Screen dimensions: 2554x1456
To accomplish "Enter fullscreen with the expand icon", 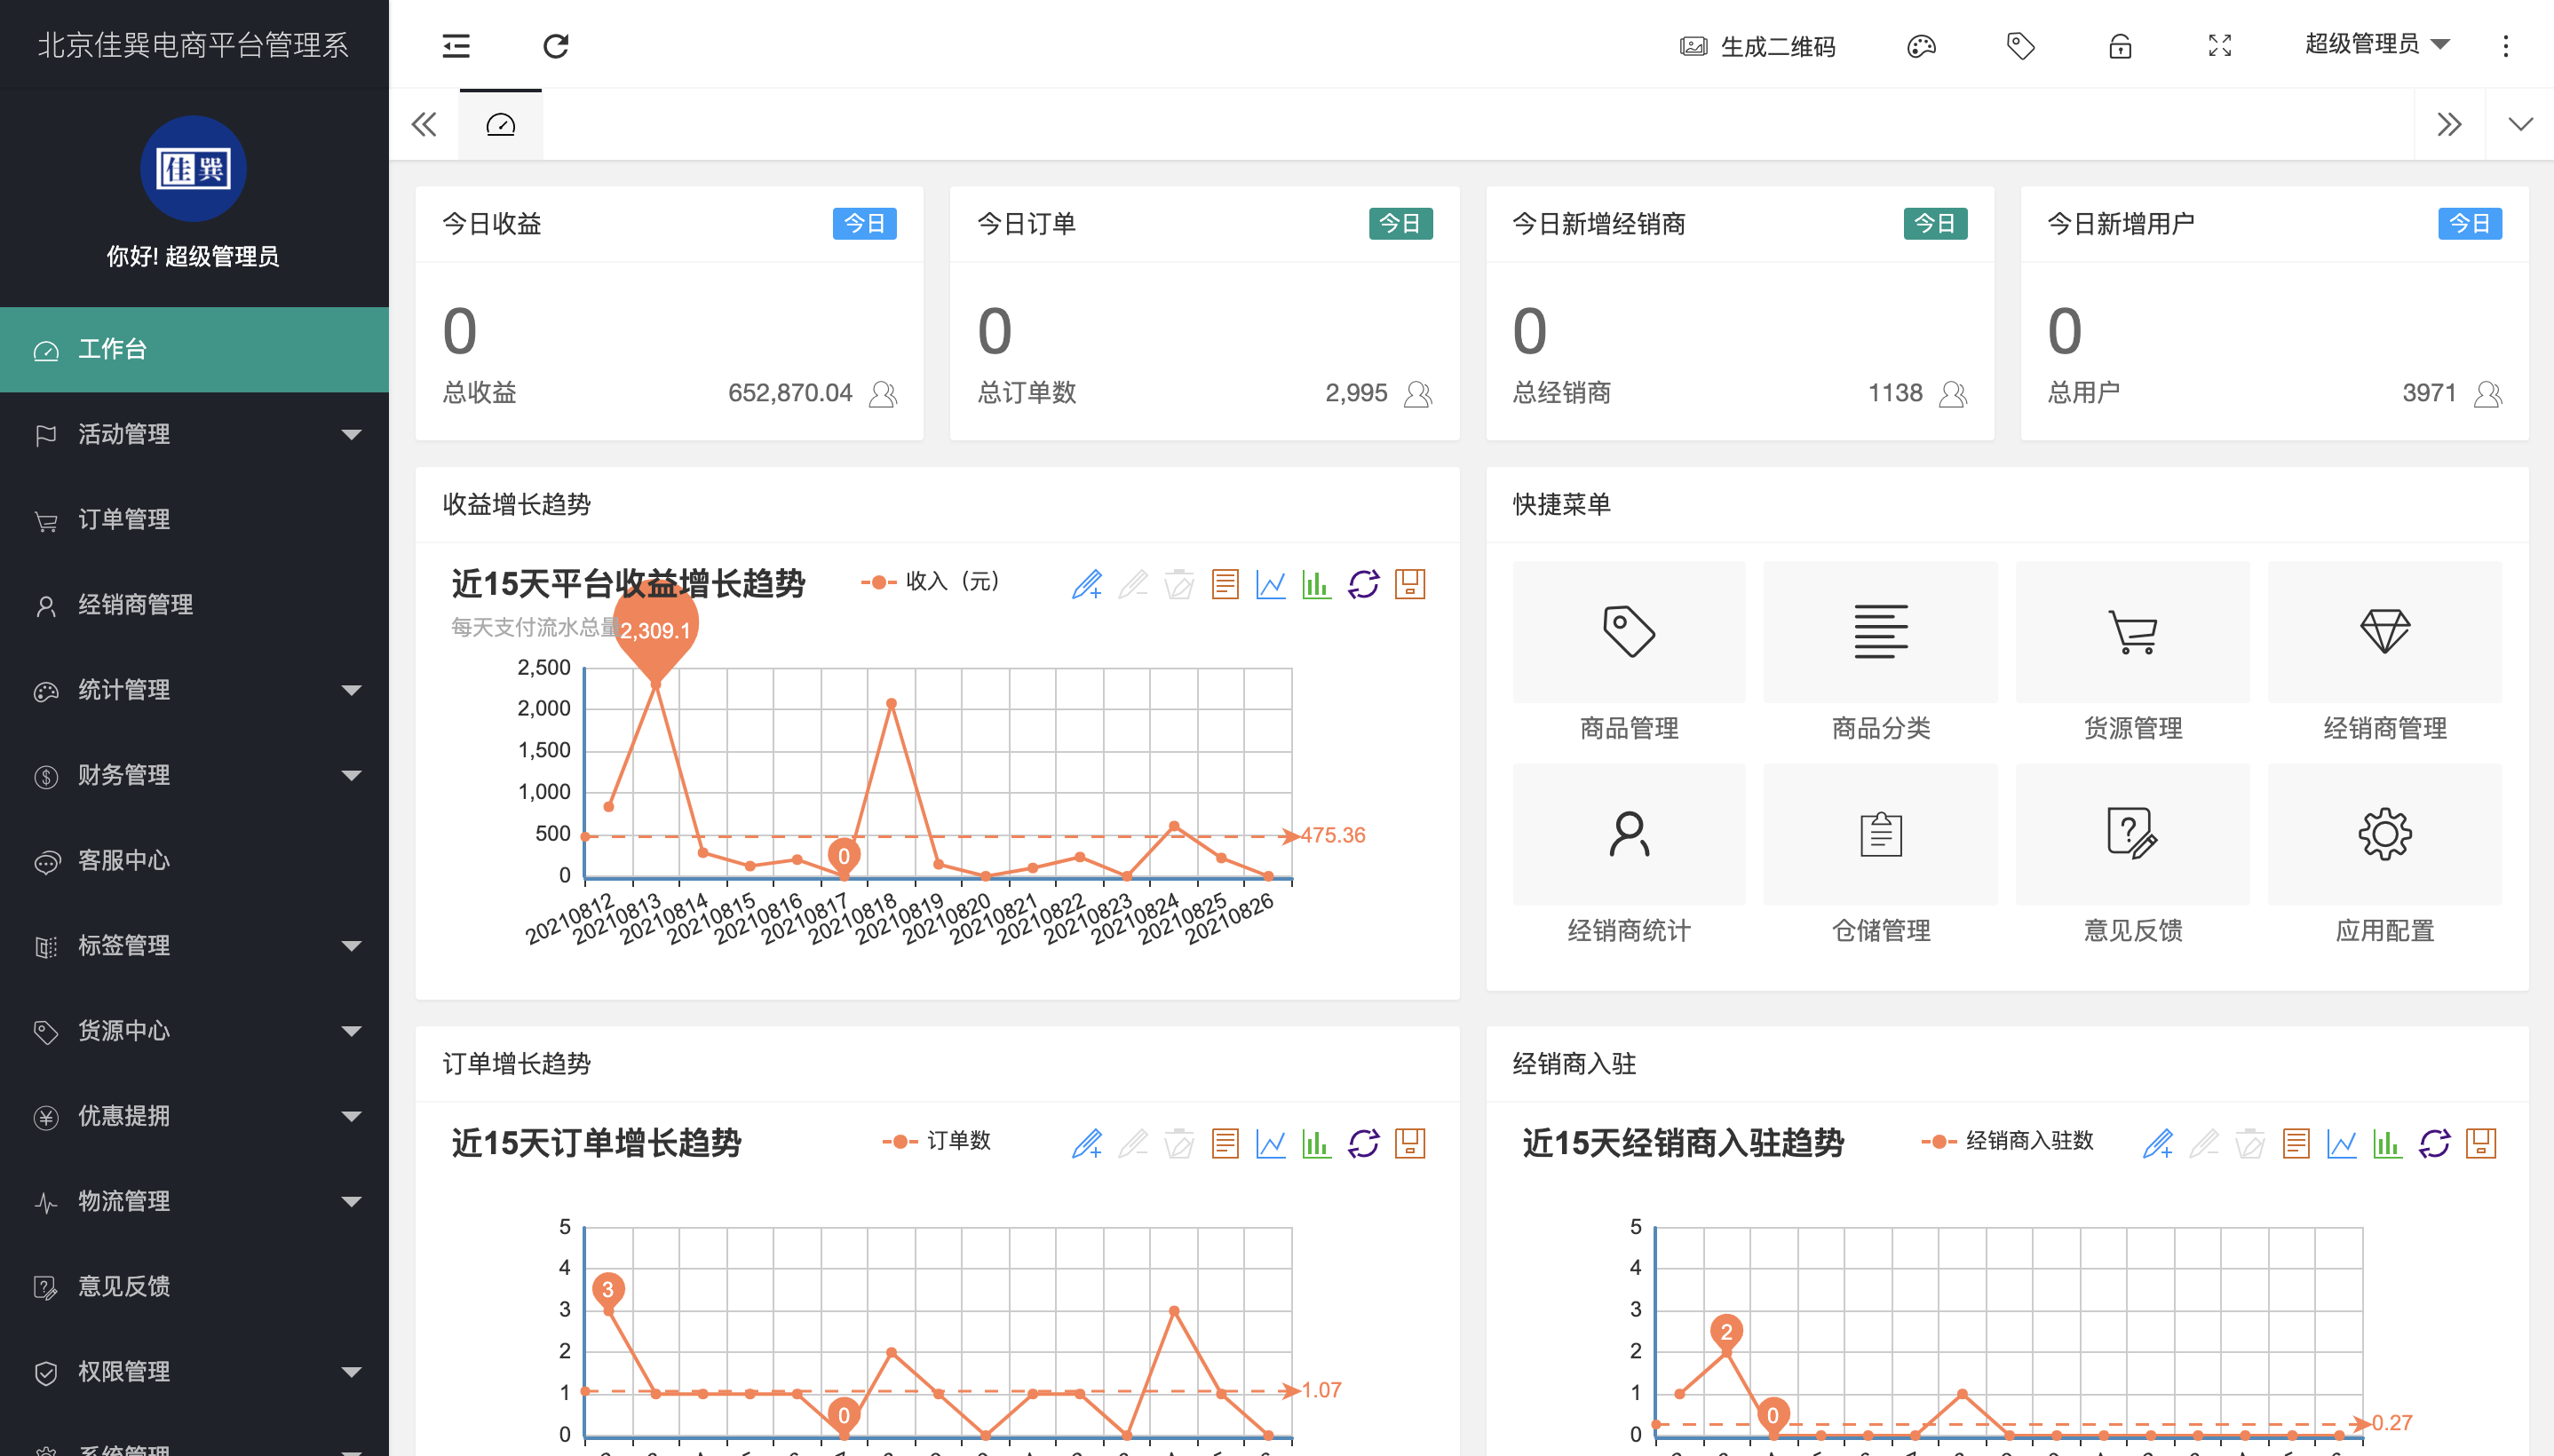I will [x=2220, y=46].
